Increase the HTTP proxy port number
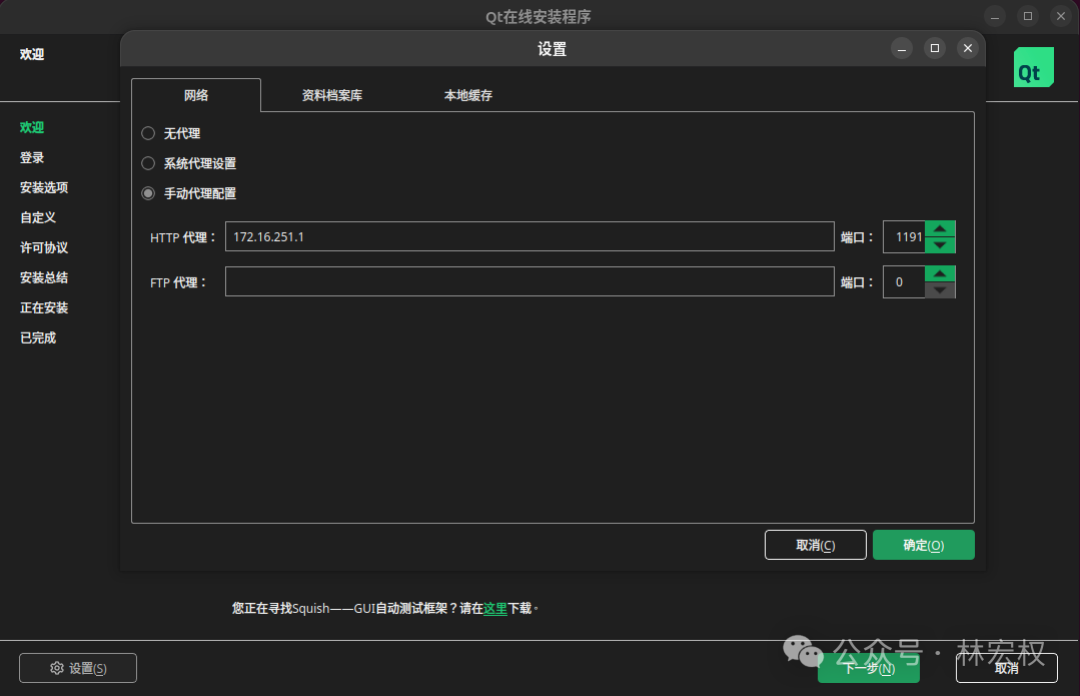This screenshot has width=1080, height=696. [940, 229]
